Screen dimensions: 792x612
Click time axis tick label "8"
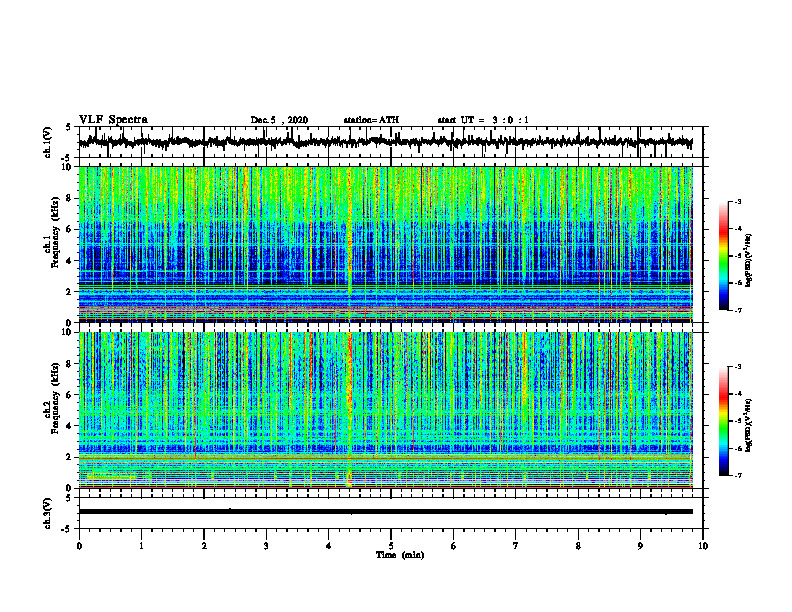(x=578, y=546)
